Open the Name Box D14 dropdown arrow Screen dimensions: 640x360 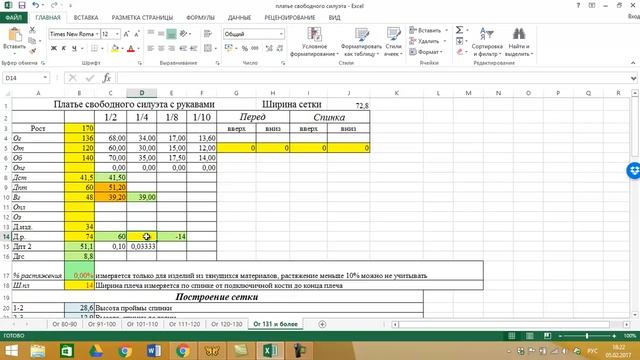[x=45, y=78]
